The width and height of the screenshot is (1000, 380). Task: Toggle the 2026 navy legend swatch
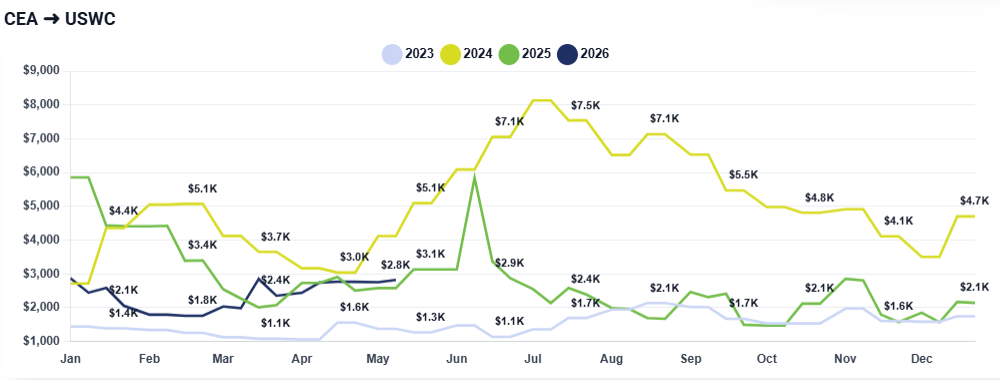567,54
